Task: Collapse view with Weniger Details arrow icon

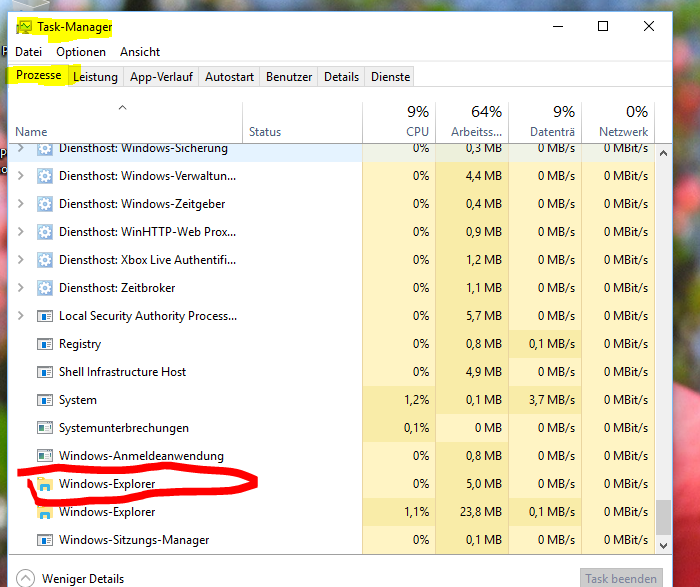Action: pyautogui.click(x=25, y=579)
